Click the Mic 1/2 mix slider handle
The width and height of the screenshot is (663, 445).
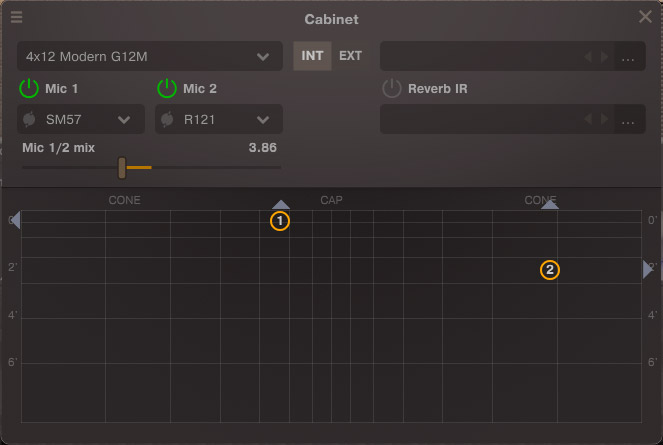tap(122, 167)
